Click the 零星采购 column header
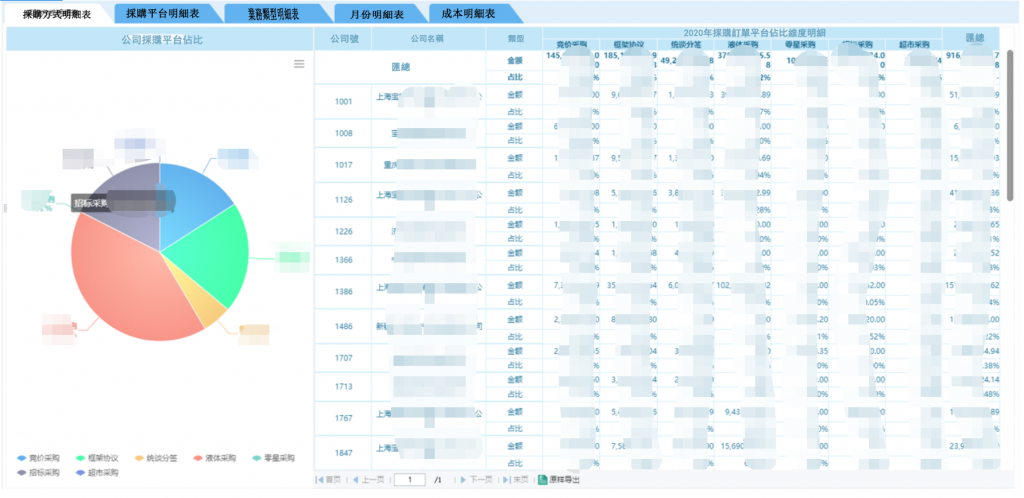Image resolution: width=1024 pixels, height=498 pixels. click(x=799, y=45)
